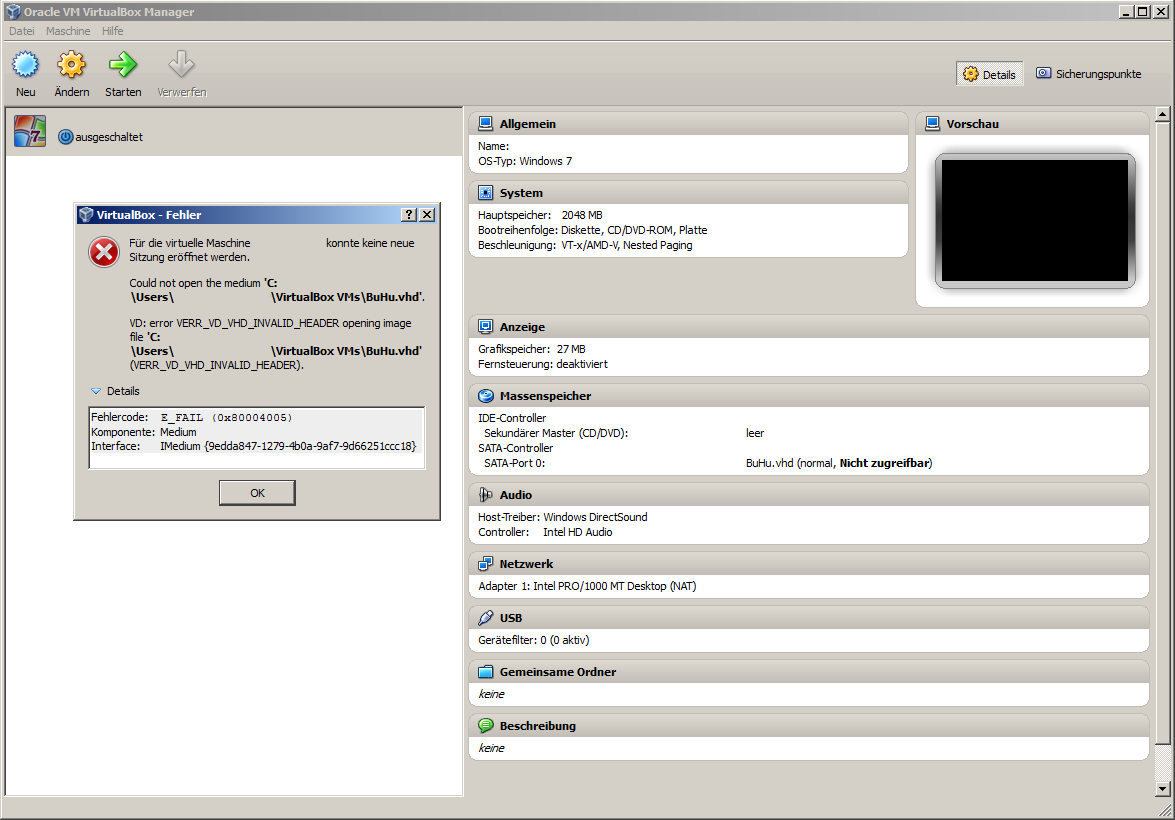Click the help question mark in error dialog

[x=409, y=214]
